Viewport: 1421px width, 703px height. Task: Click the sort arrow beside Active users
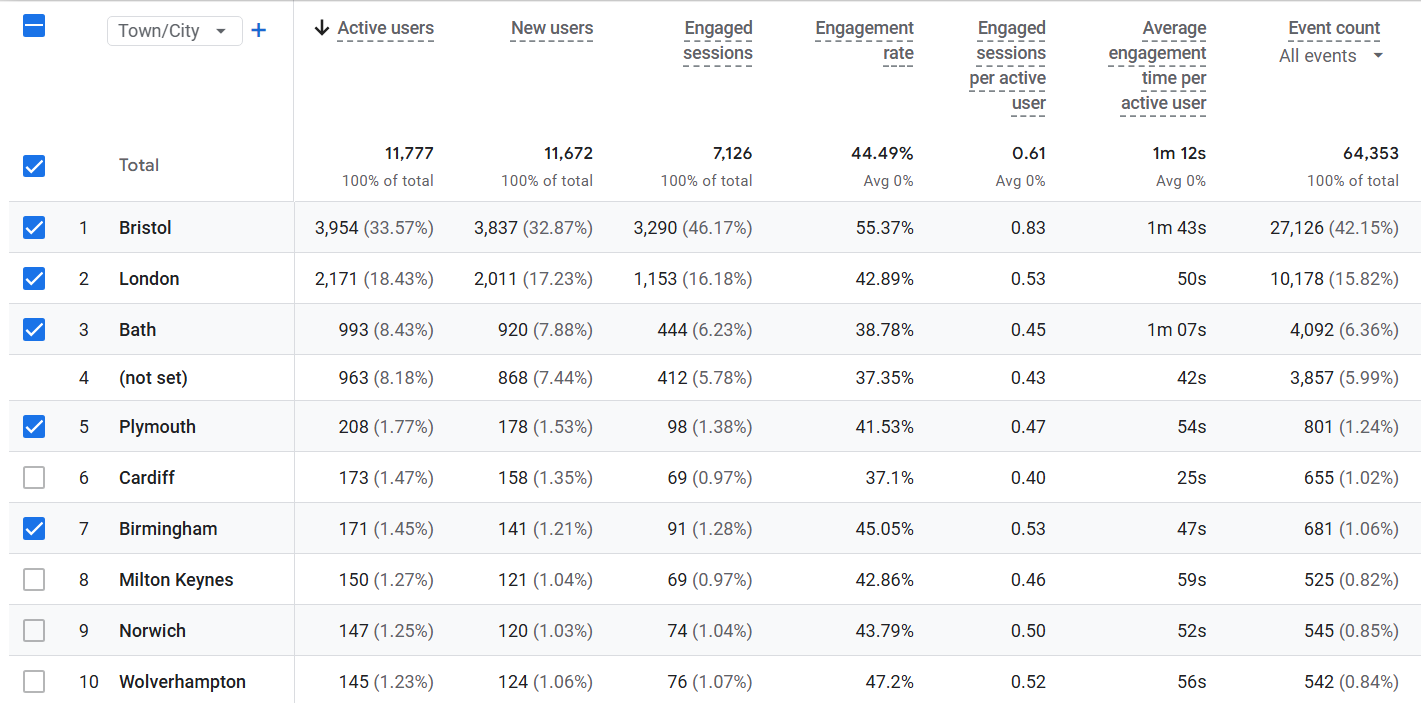(321, 28)
